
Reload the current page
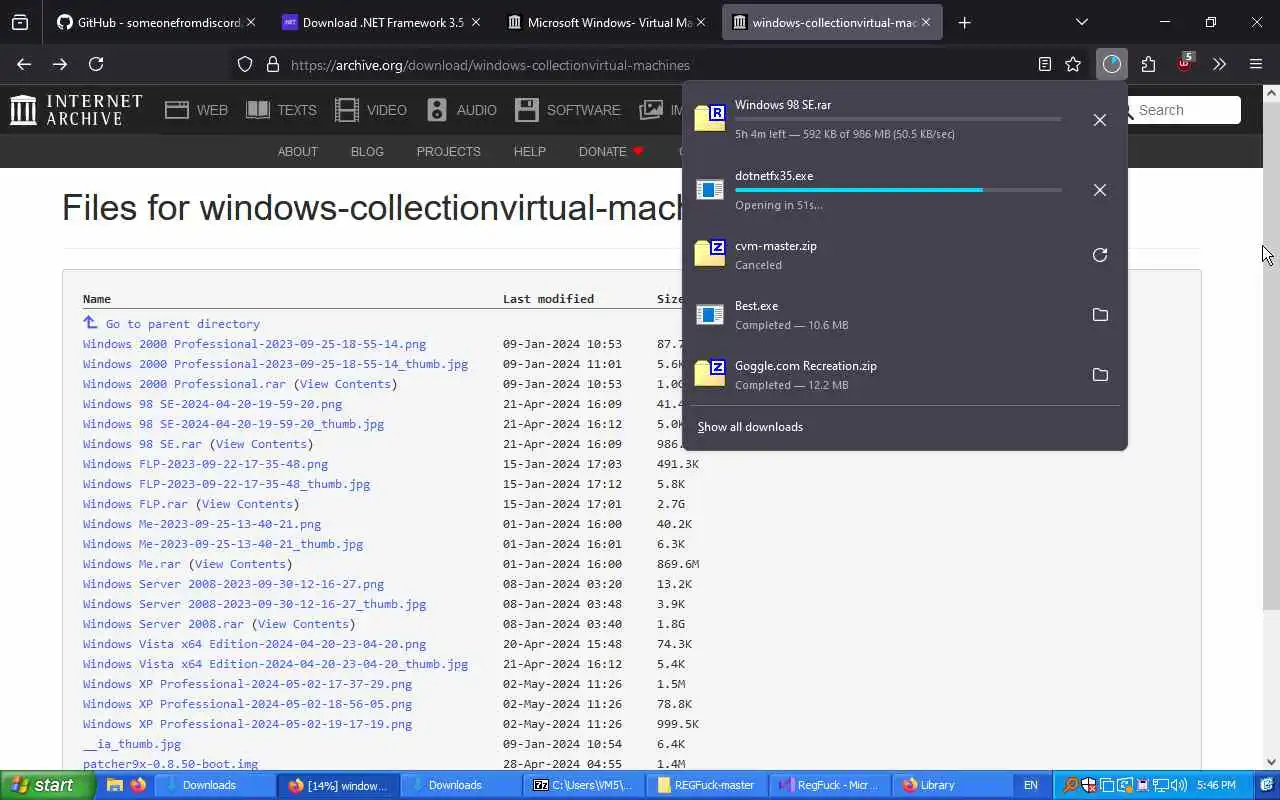pos(96,64)
